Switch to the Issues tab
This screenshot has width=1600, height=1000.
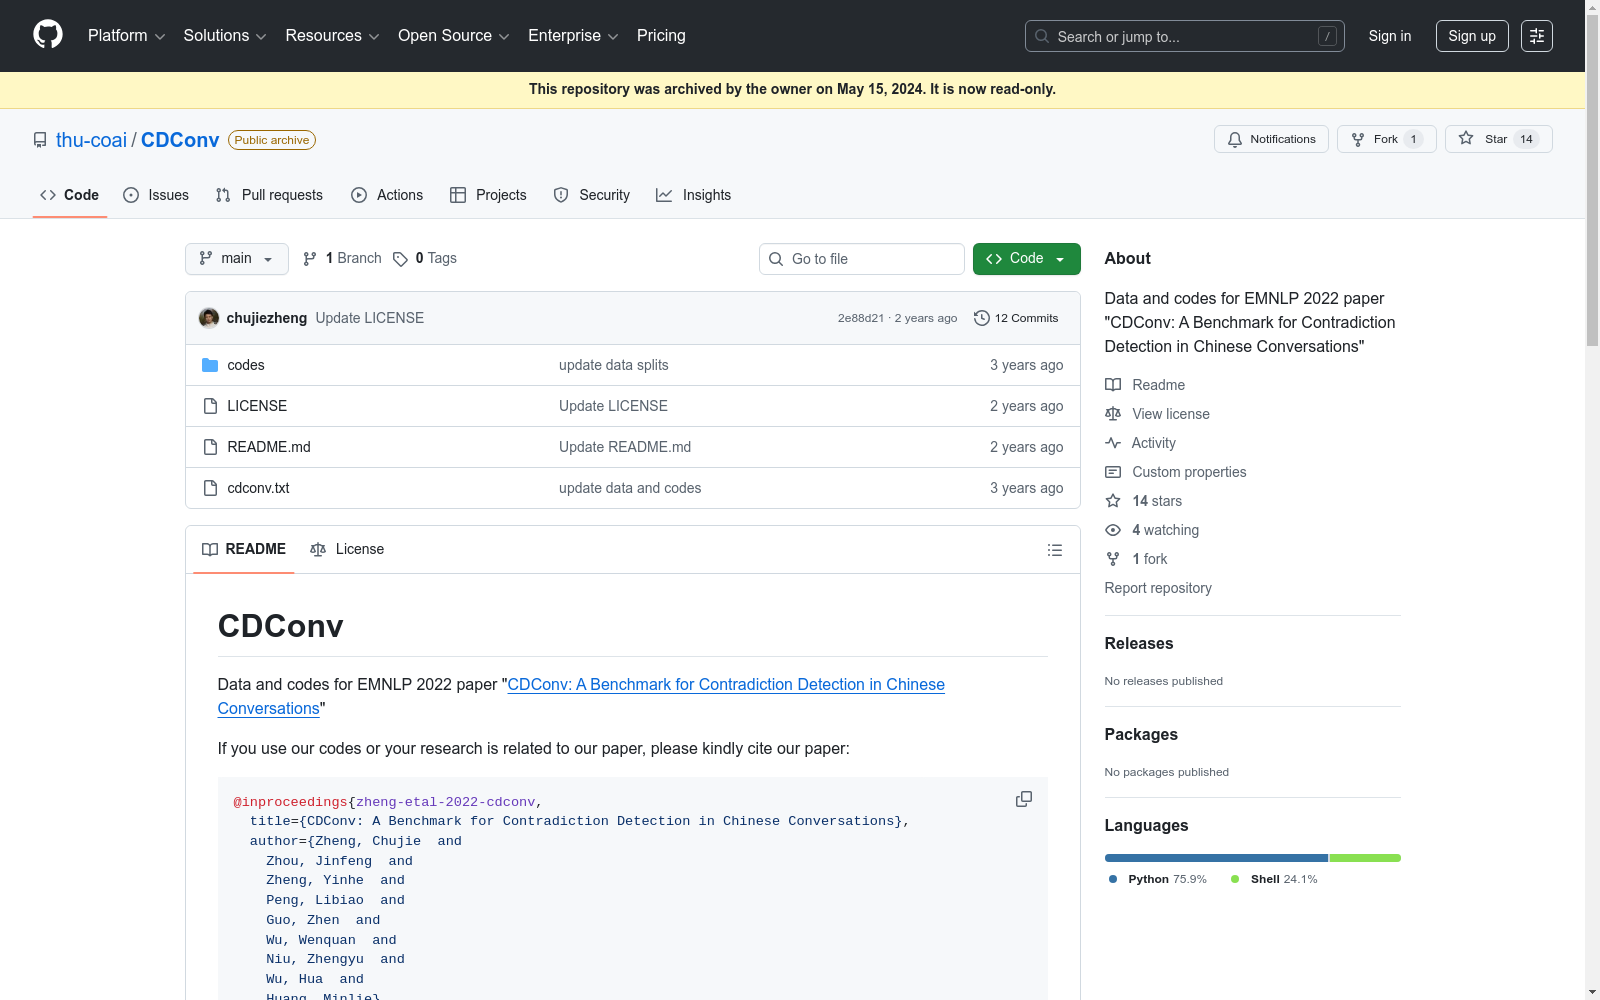pos(156,195)
